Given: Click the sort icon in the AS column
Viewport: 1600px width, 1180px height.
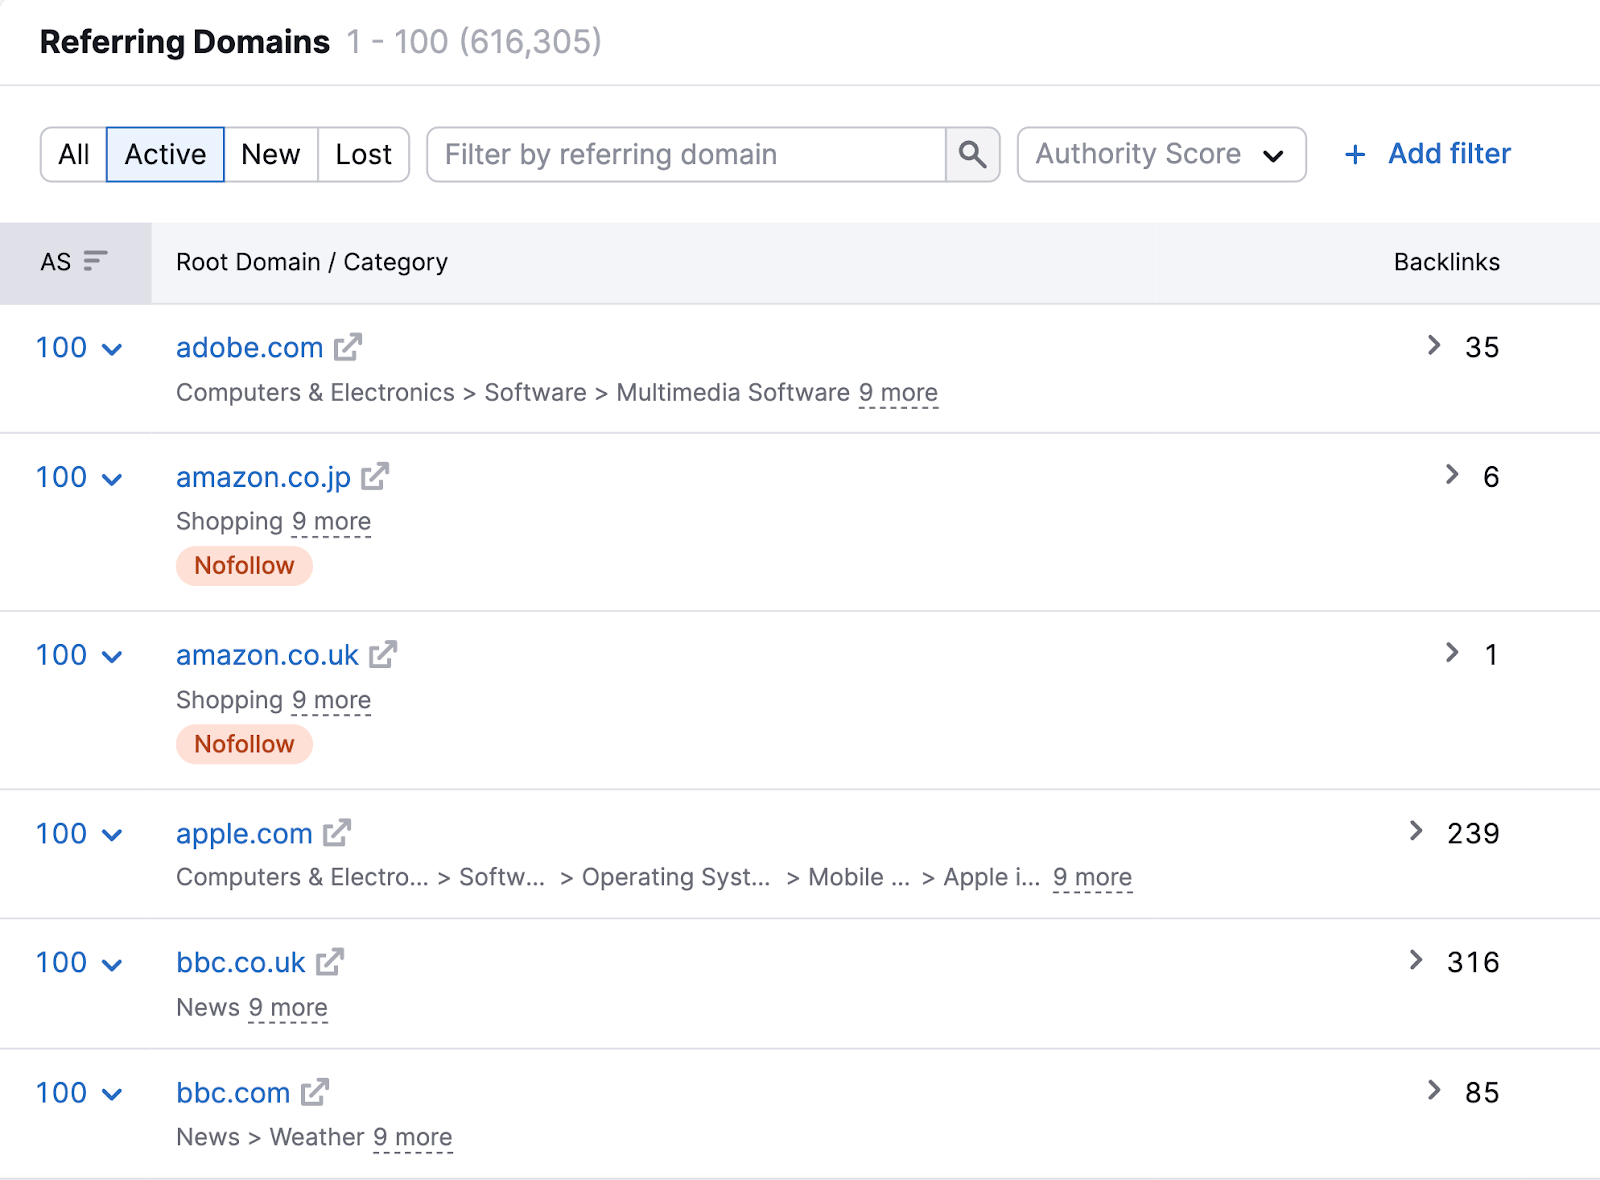Looking at the screenshot, I should (94, 262).
